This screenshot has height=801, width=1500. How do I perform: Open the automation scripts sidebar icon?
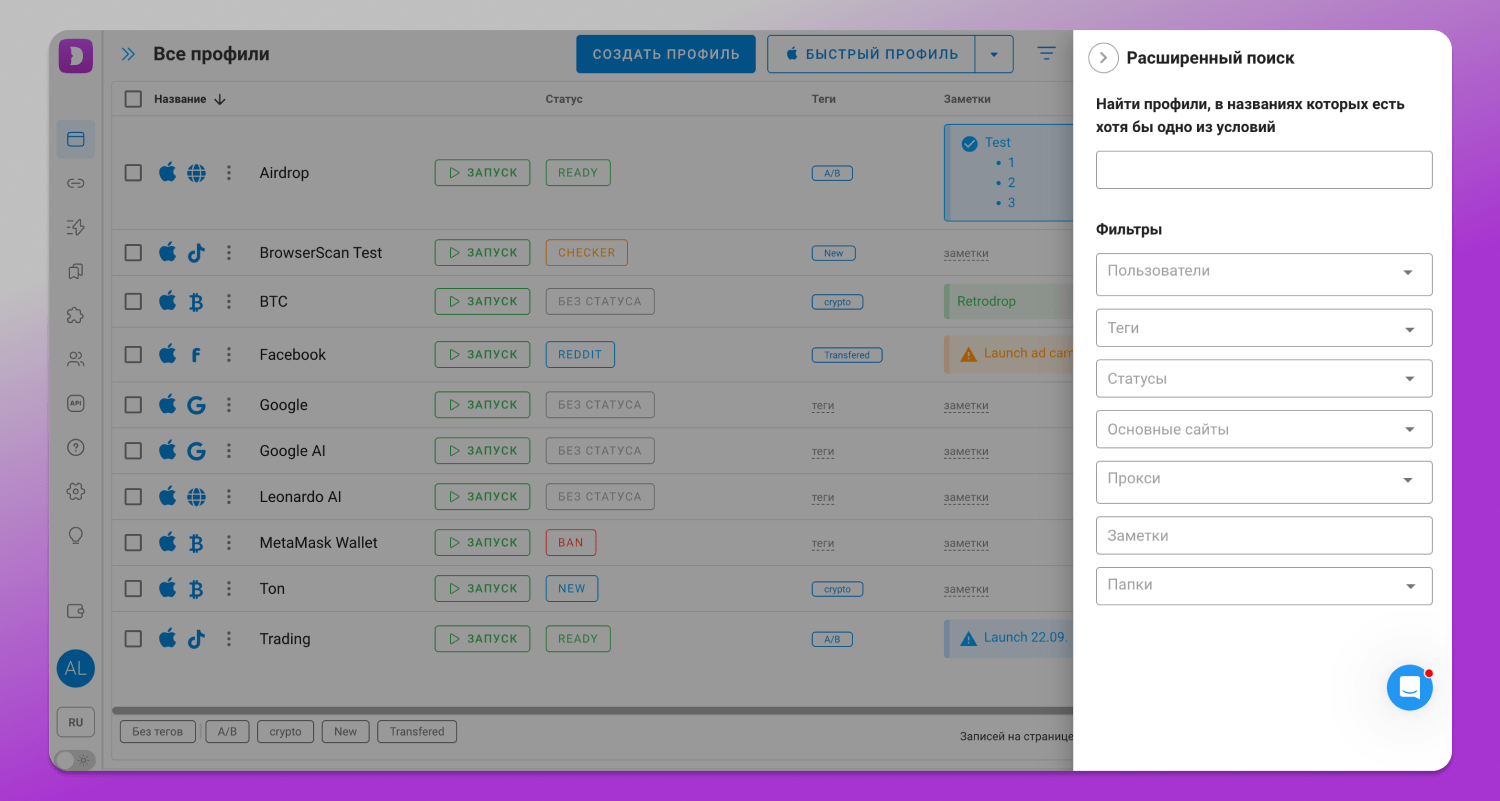76,227
